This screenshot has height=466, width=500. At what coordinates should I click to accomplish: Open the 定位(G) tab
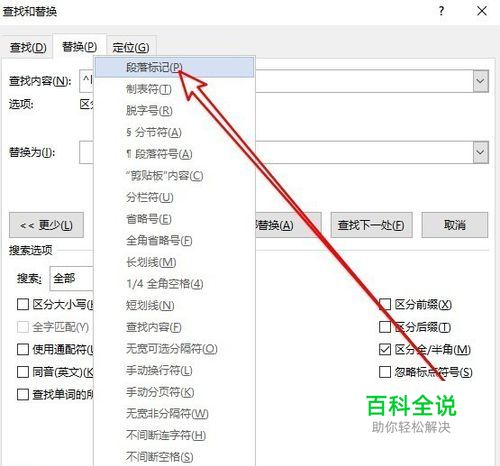(131, 47)
